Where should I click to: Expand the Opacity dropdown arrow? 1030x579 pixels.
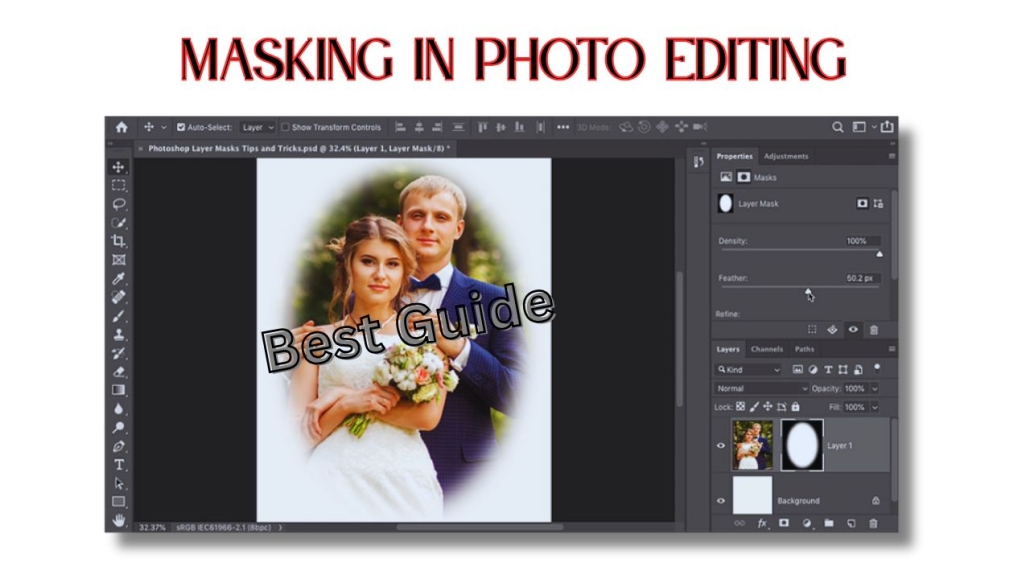875,388
